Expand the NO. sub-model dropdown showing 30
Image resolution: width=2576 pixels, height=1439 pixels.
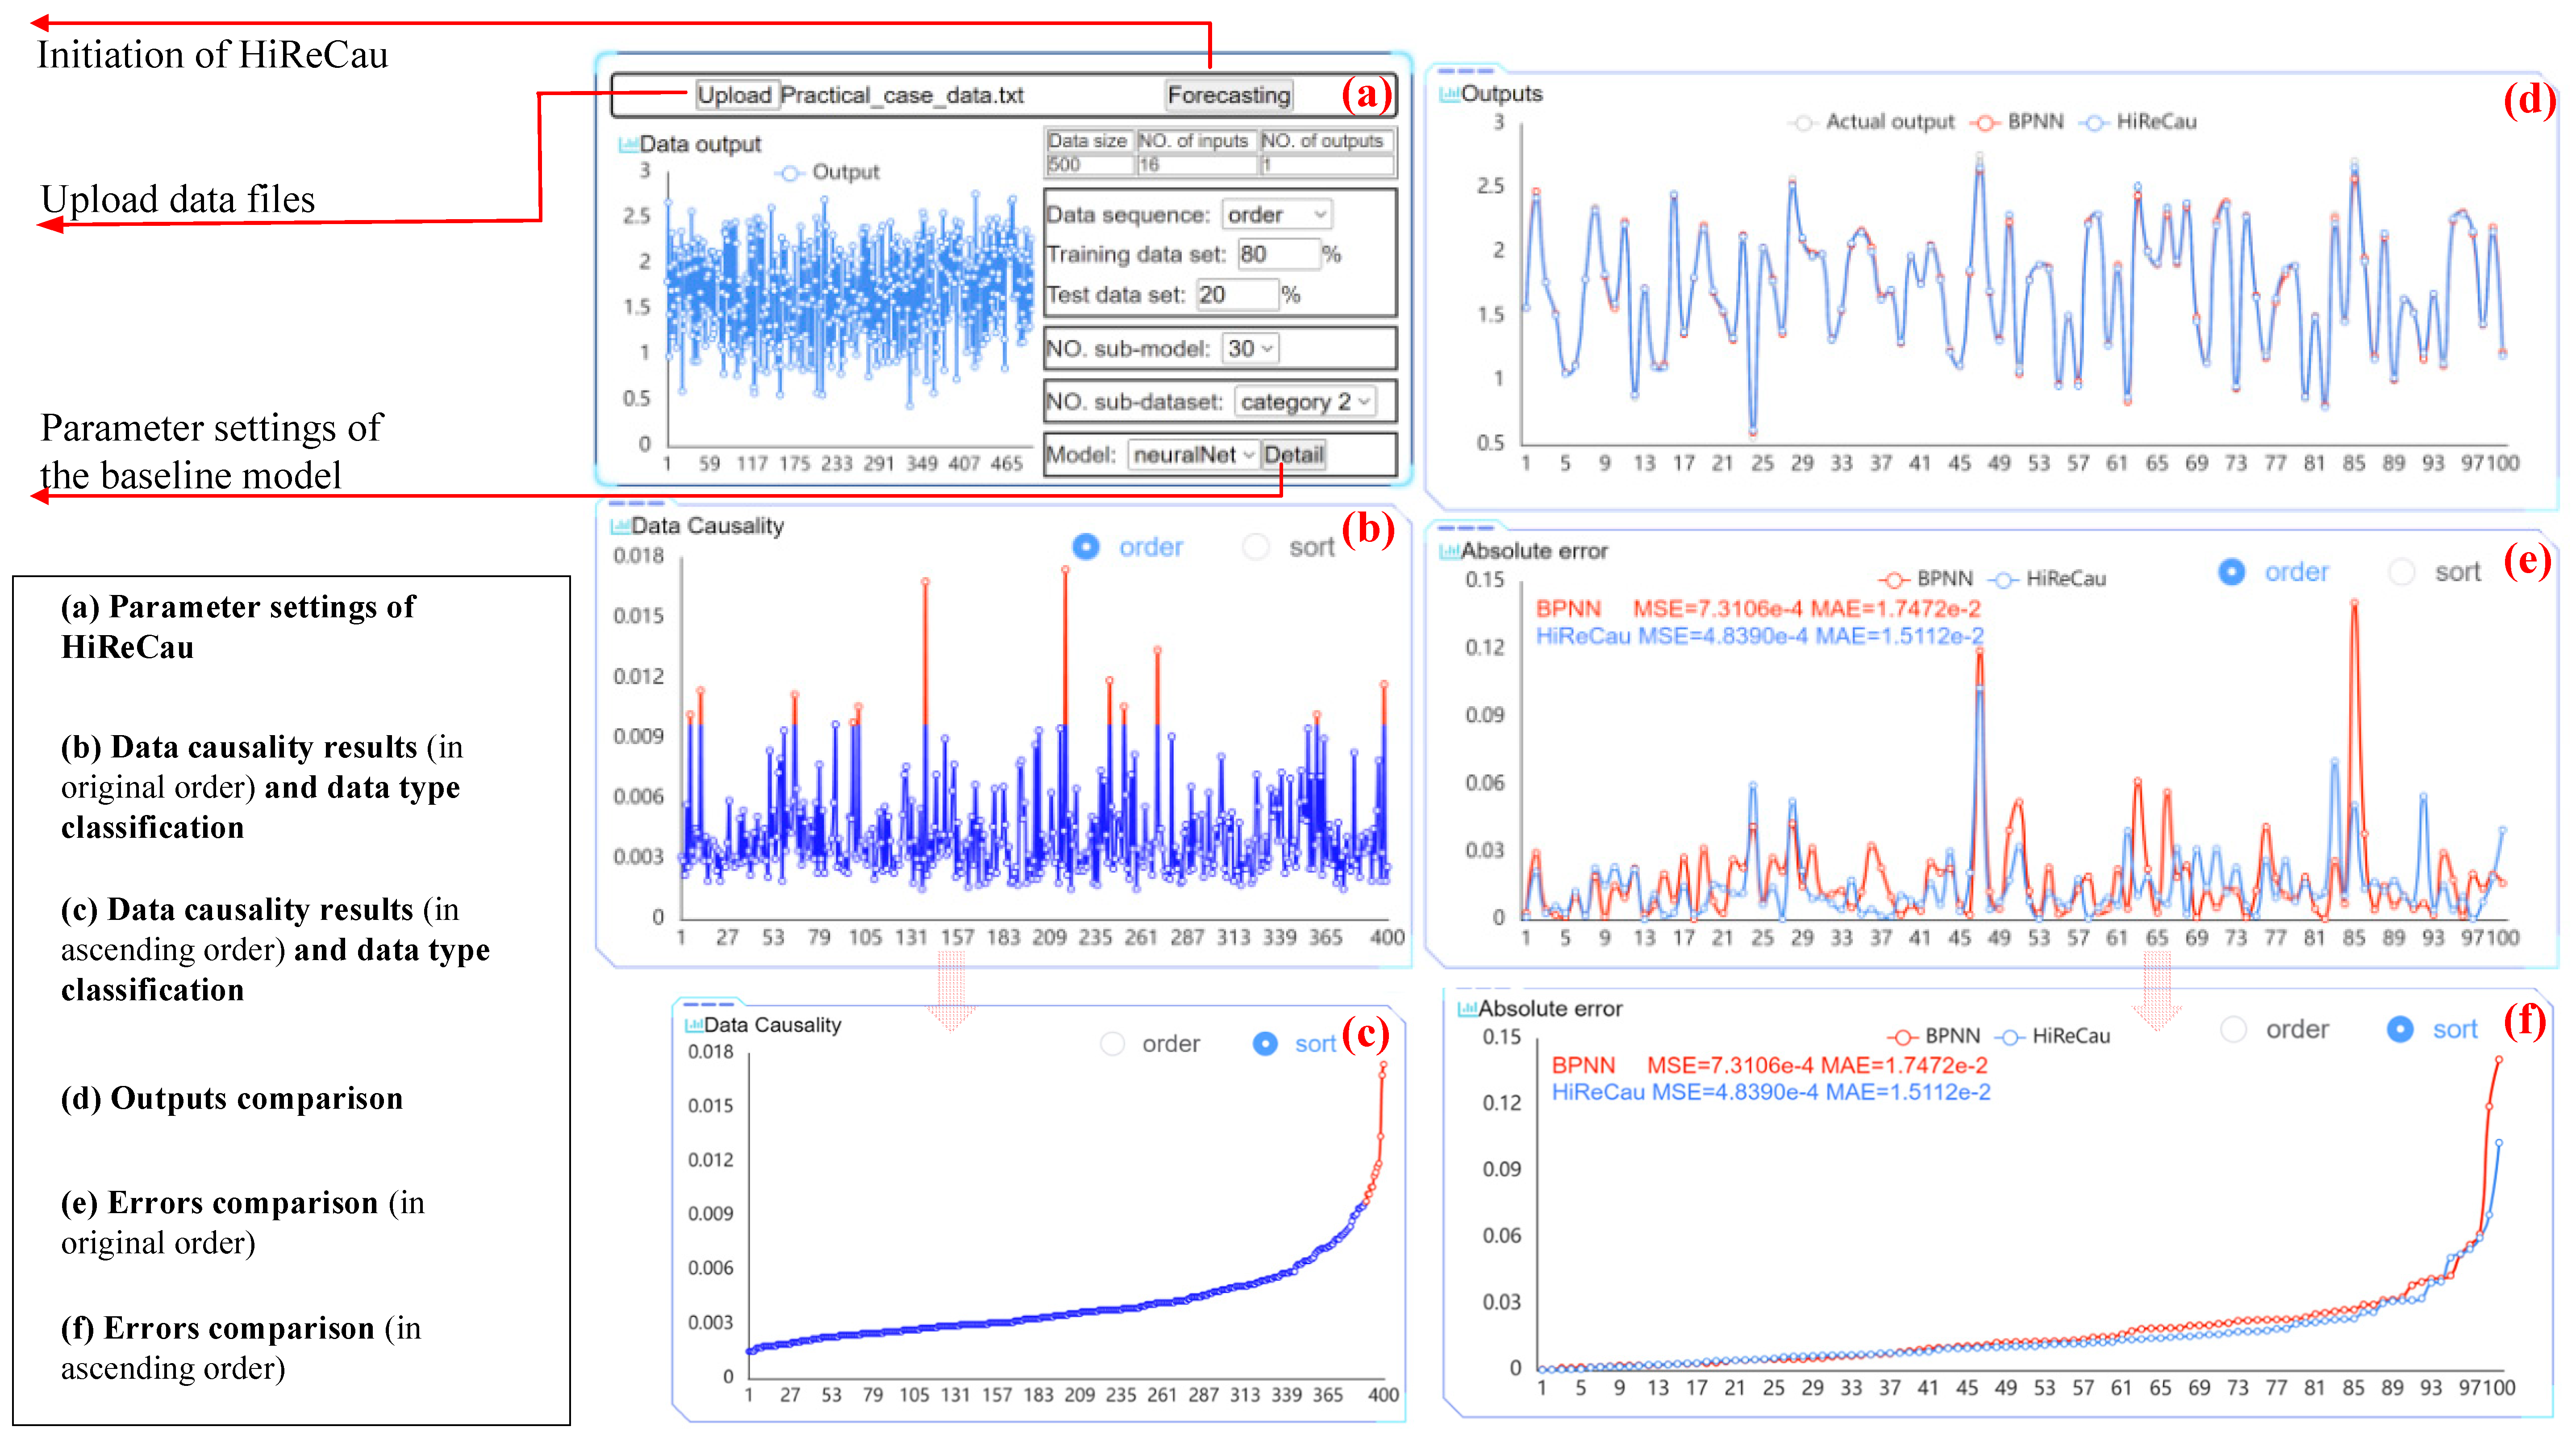[1250, 349]
